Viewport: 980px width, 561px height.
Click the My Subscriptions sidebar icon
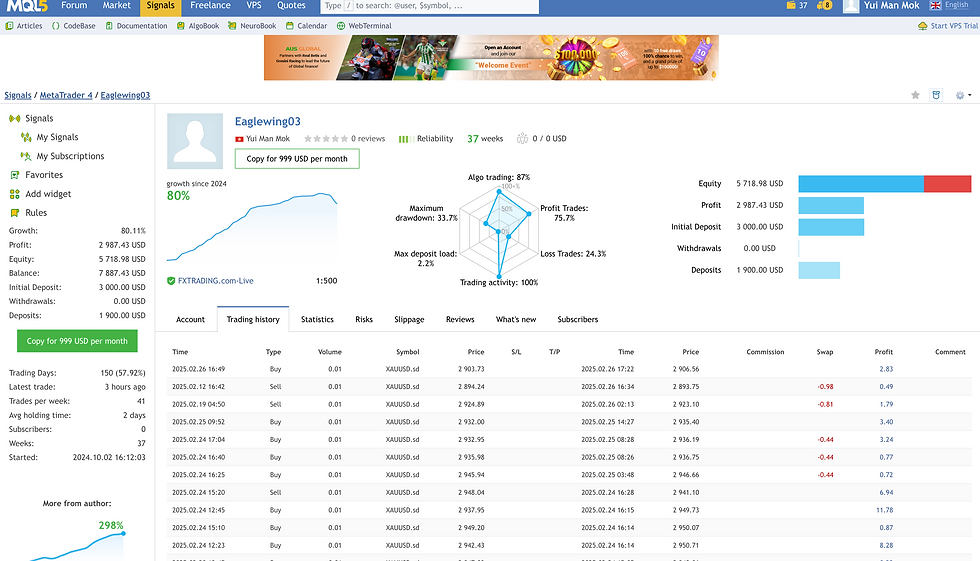(26, 156)
